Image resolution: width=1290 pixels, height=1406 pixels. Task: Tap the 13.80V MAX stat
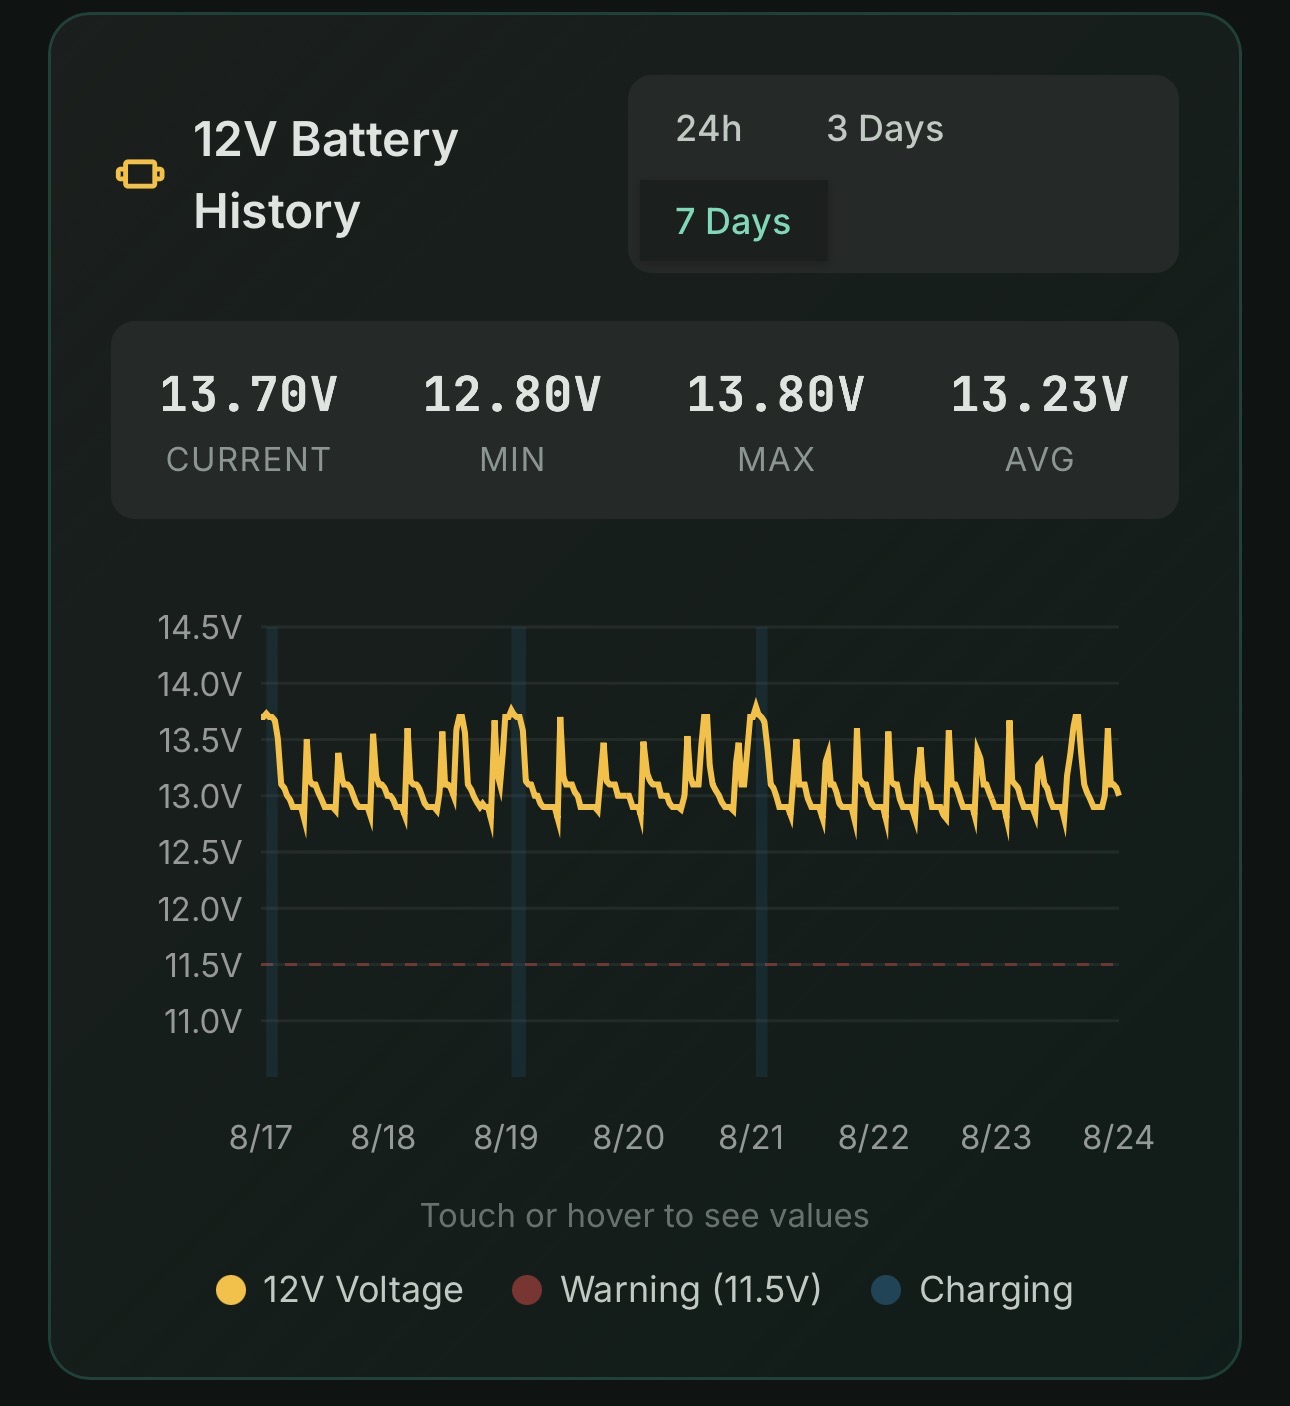776,422
